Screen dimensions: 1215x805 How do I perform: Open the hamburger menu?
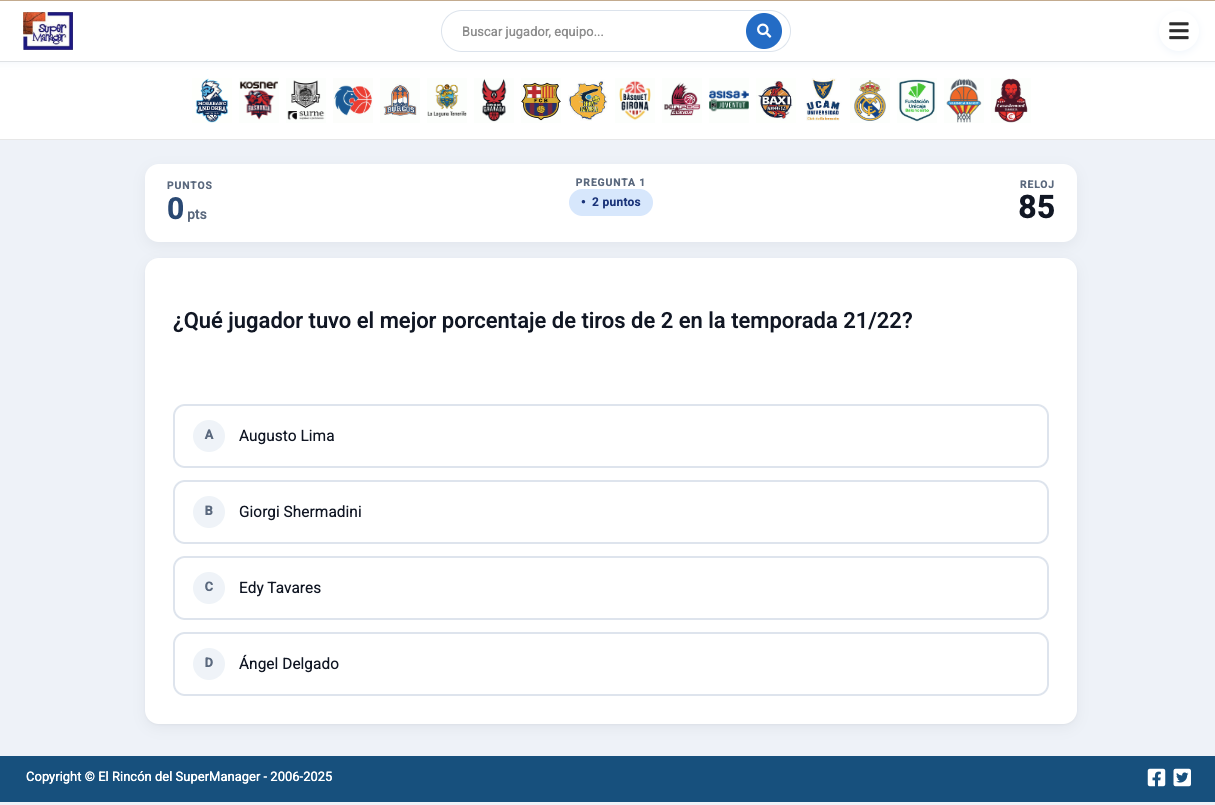coord(1178,31)
